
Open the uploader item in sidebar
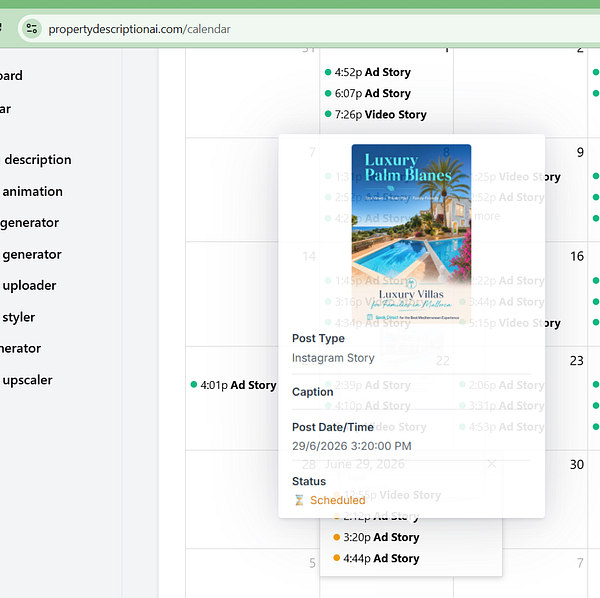coord(29,285)
